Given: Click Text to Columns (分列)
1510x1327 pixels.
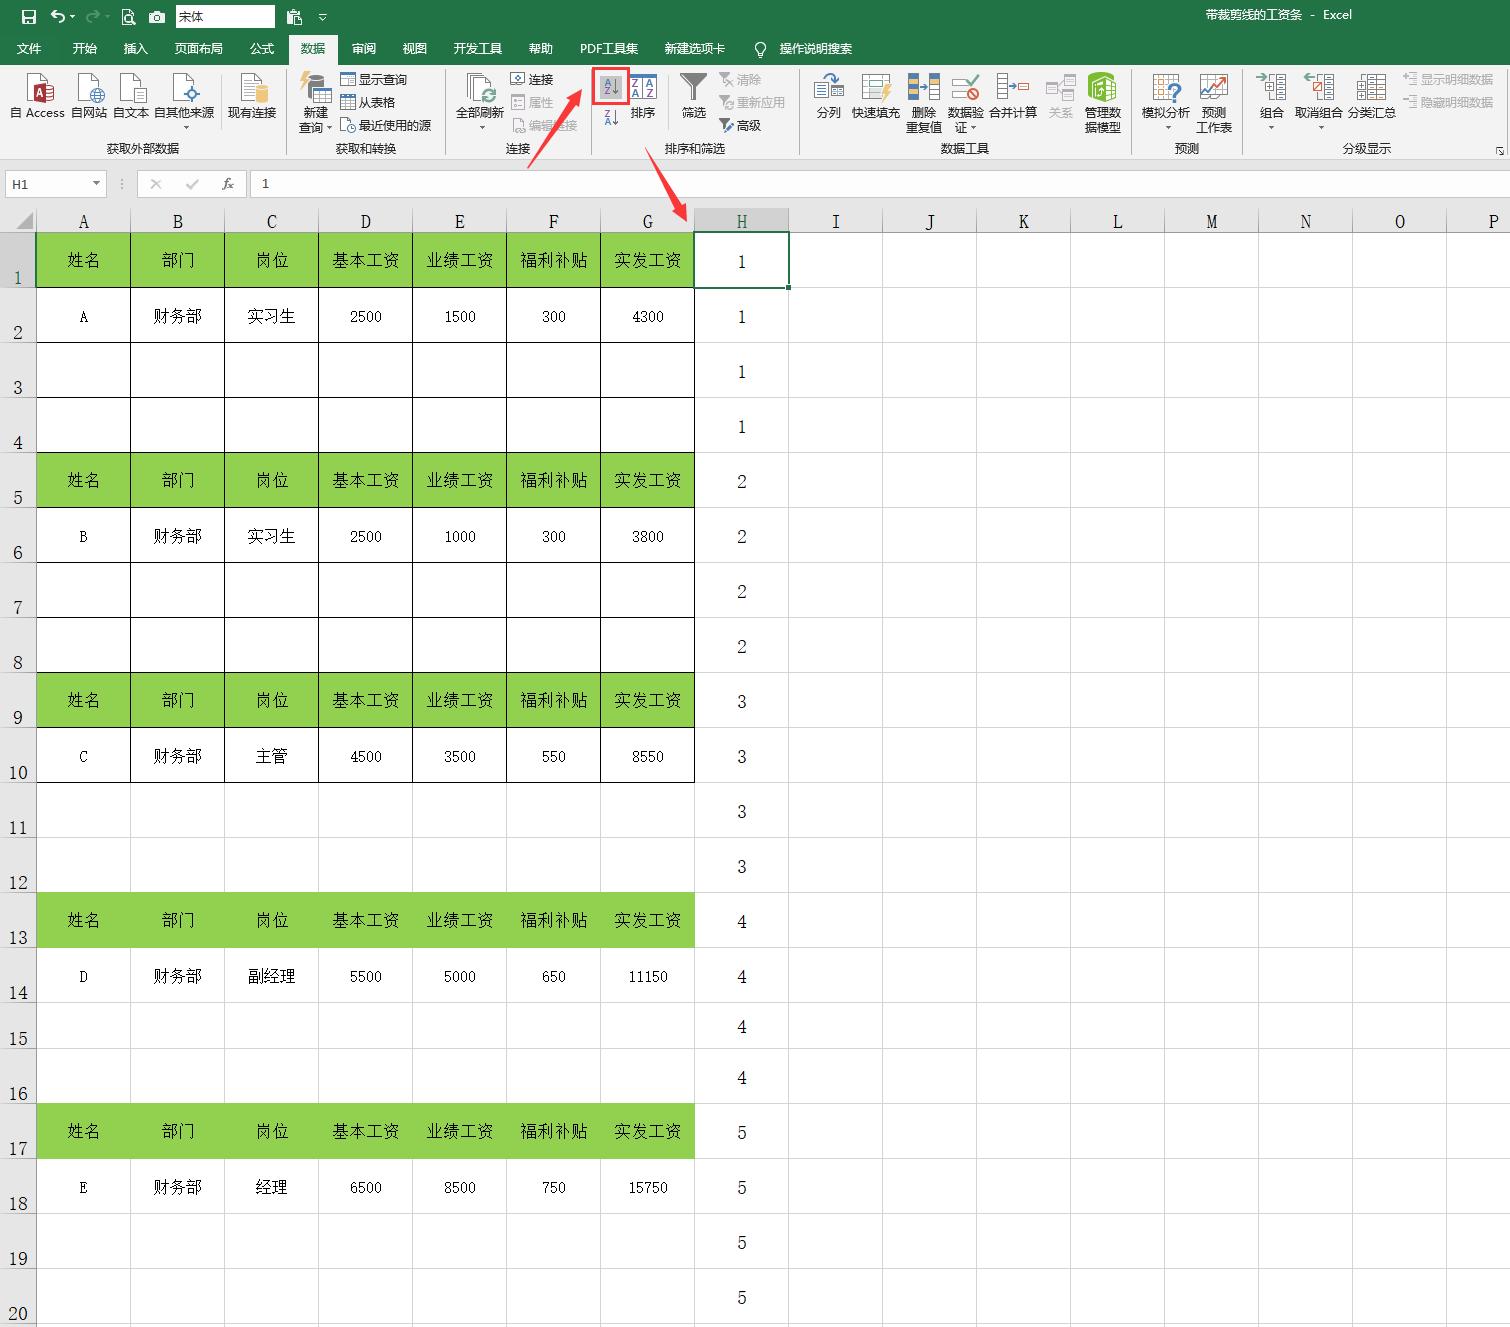Looking at the screenshot, I should pyautogui.click(x=829, y=97).
